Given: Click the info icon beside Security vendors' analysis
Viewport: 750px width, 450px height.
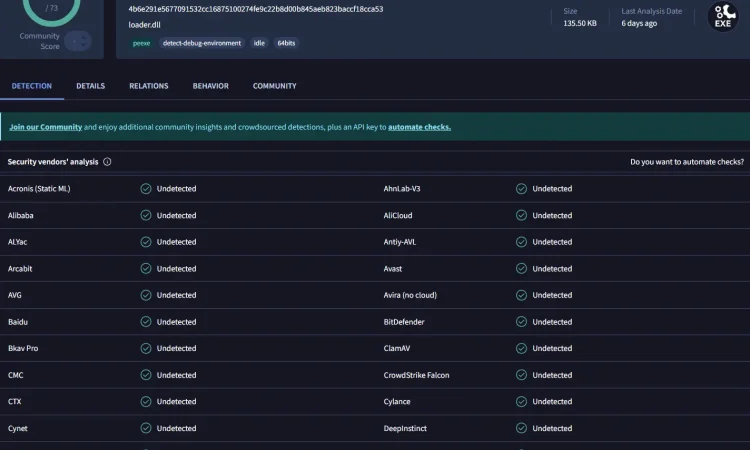Looking at the screenshot, I should pos(107,162).
